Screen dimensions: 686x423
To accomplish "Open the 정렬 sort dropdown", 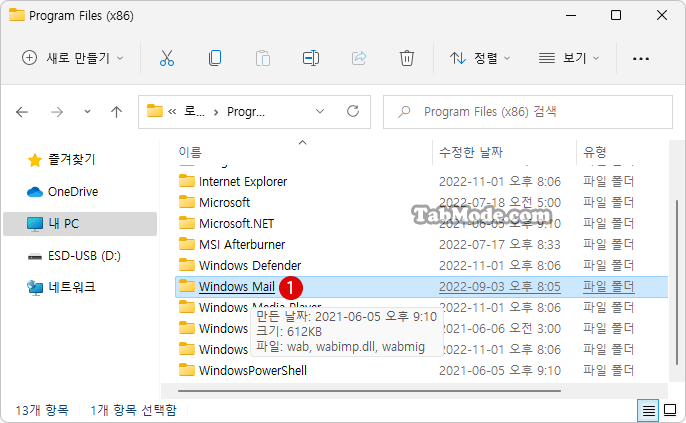I will (x=480, y=58).
